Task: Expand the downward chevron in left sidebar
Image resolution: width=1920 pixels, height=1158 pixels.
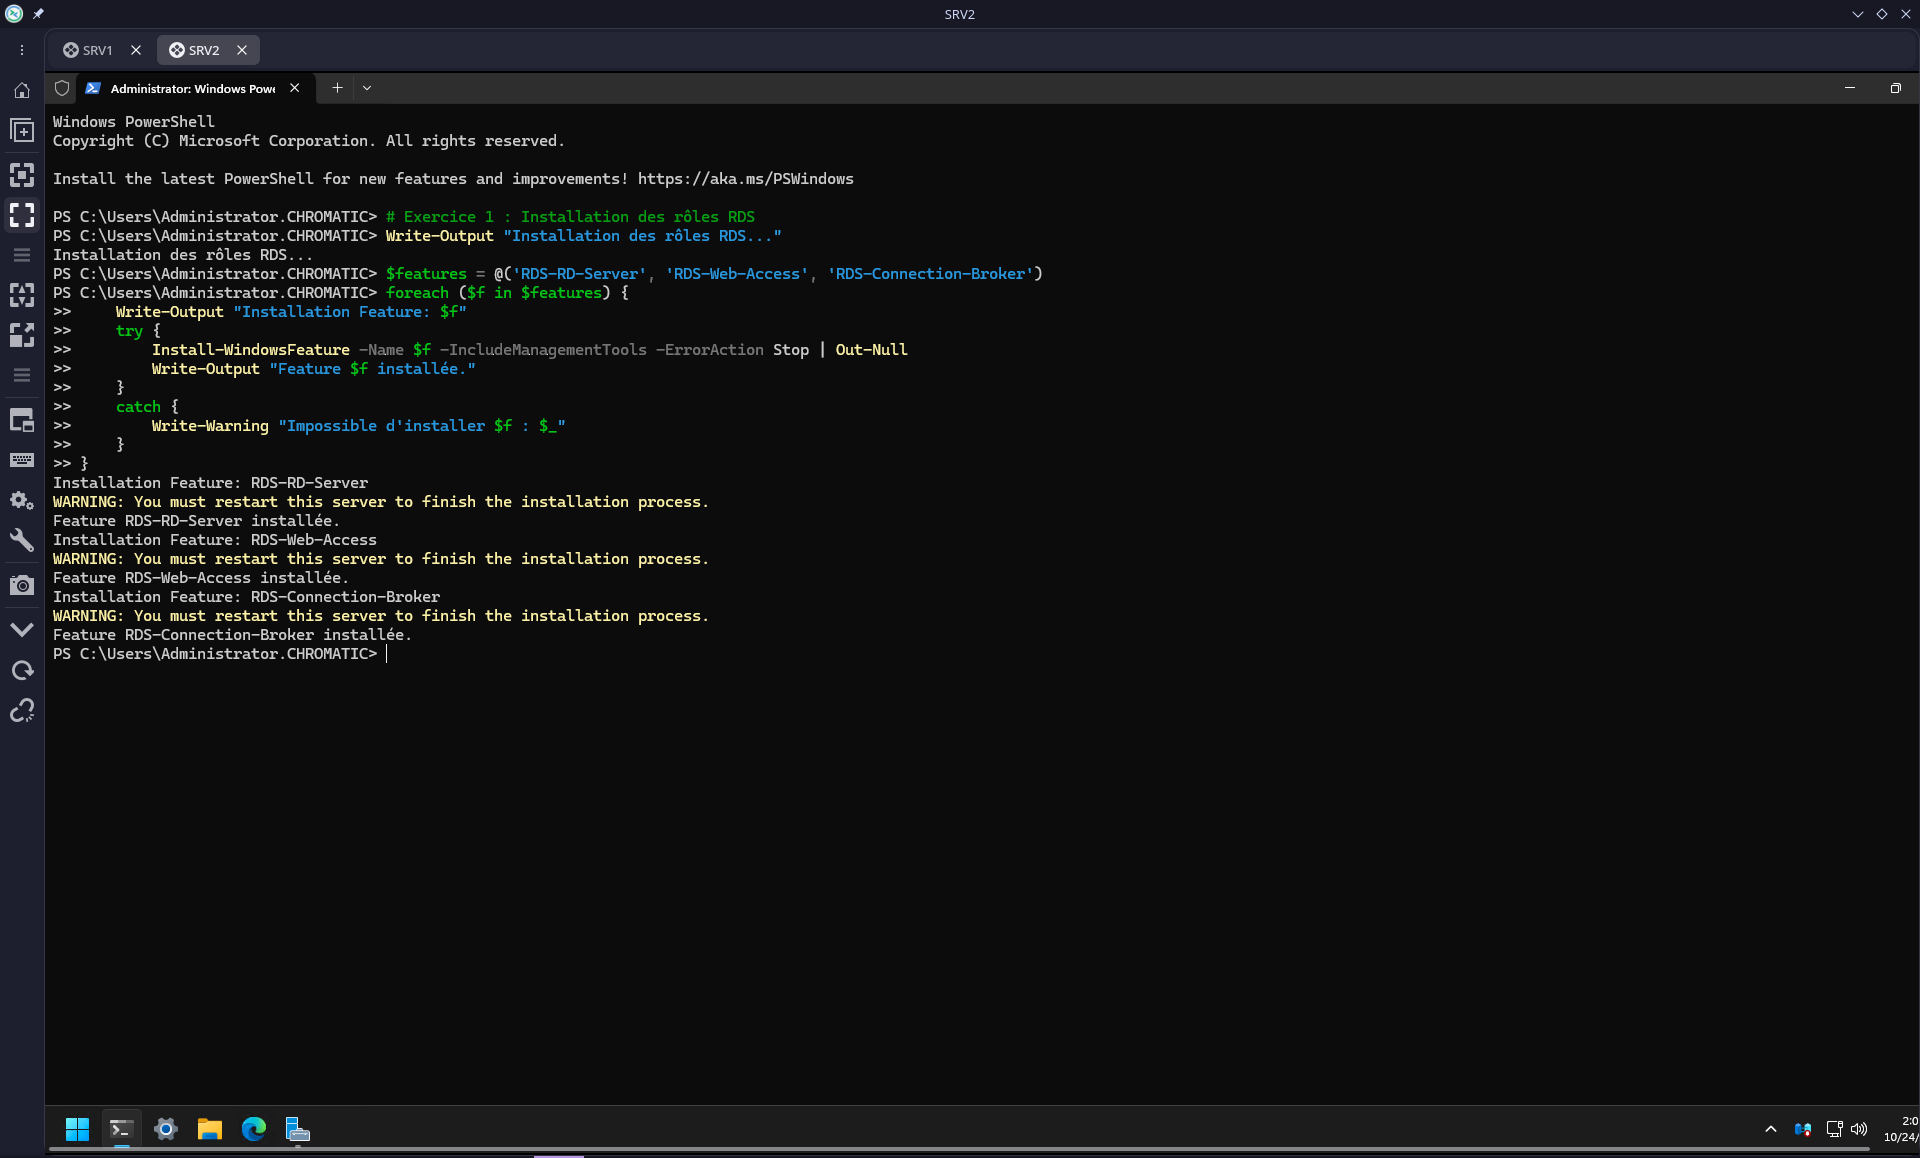Action: coord(22,630)
